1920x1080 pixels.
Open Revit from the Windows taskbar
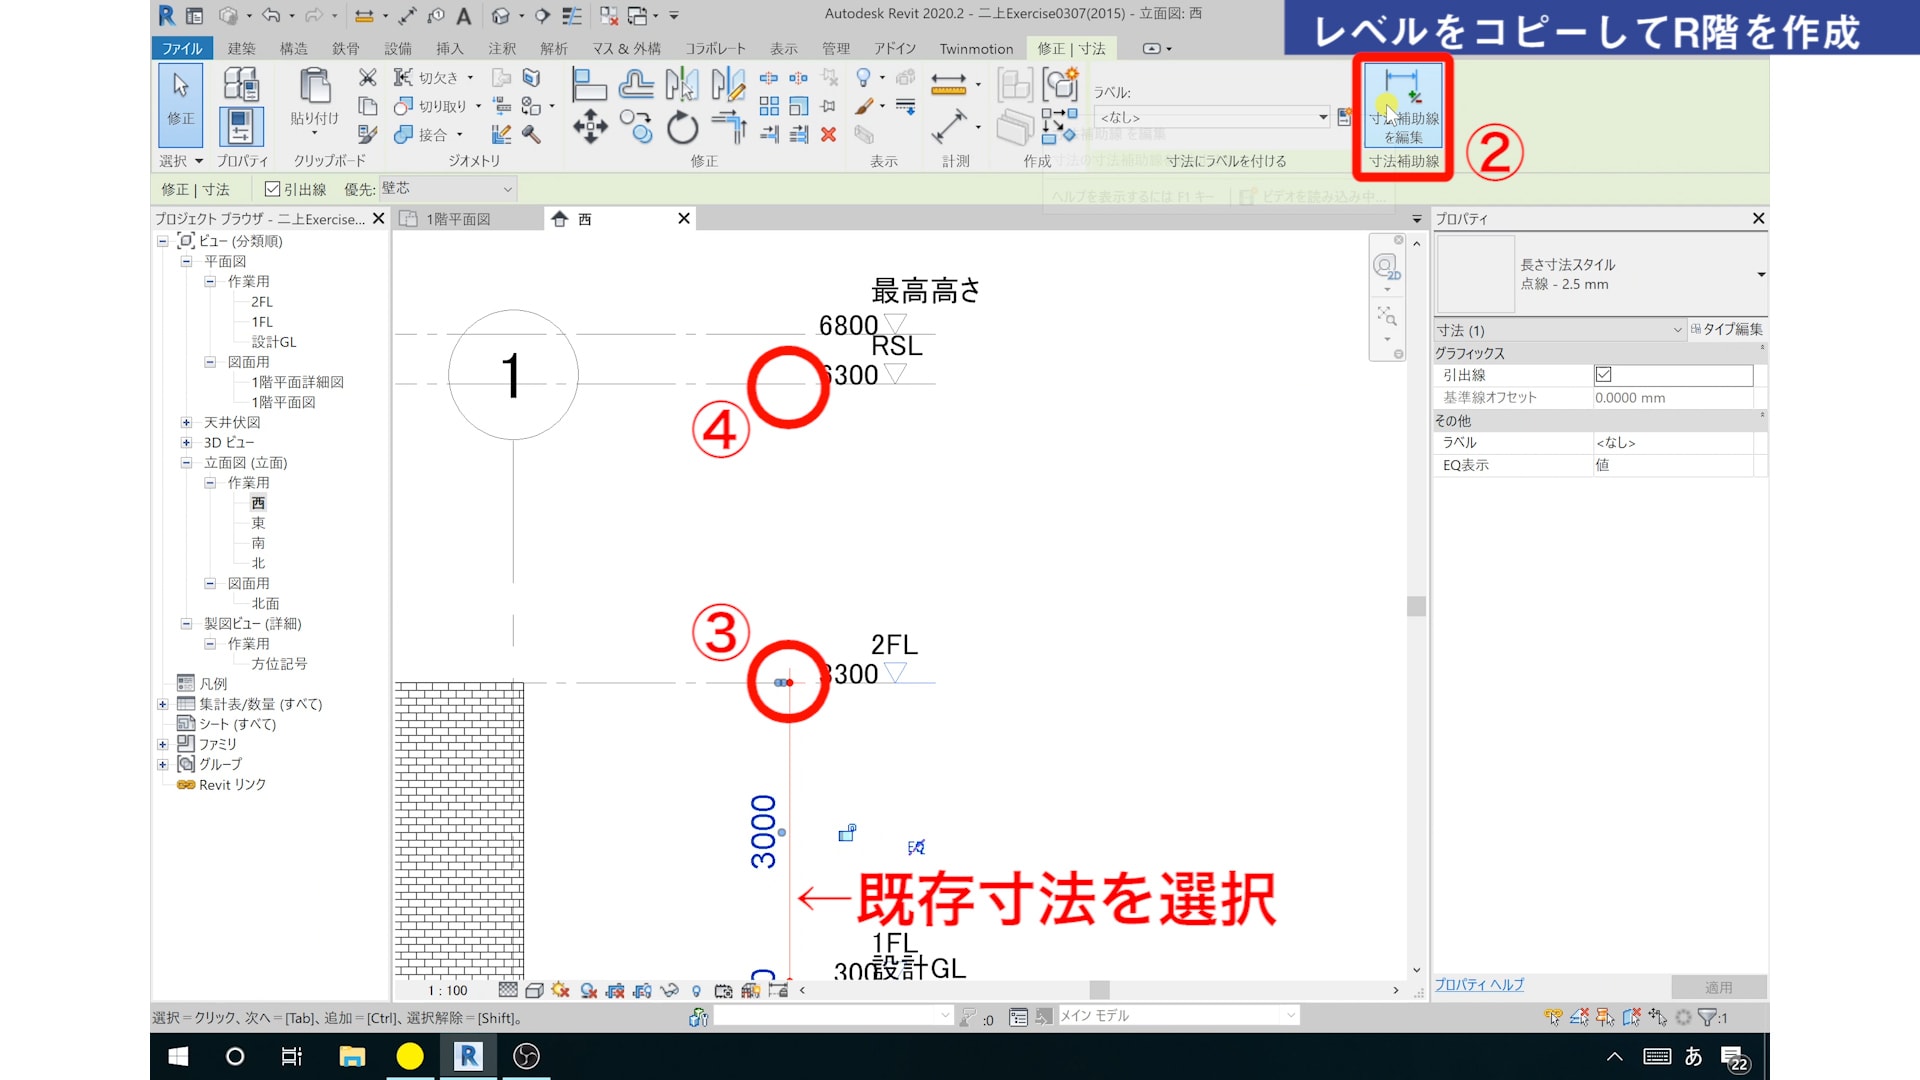tap(468, 1056)
